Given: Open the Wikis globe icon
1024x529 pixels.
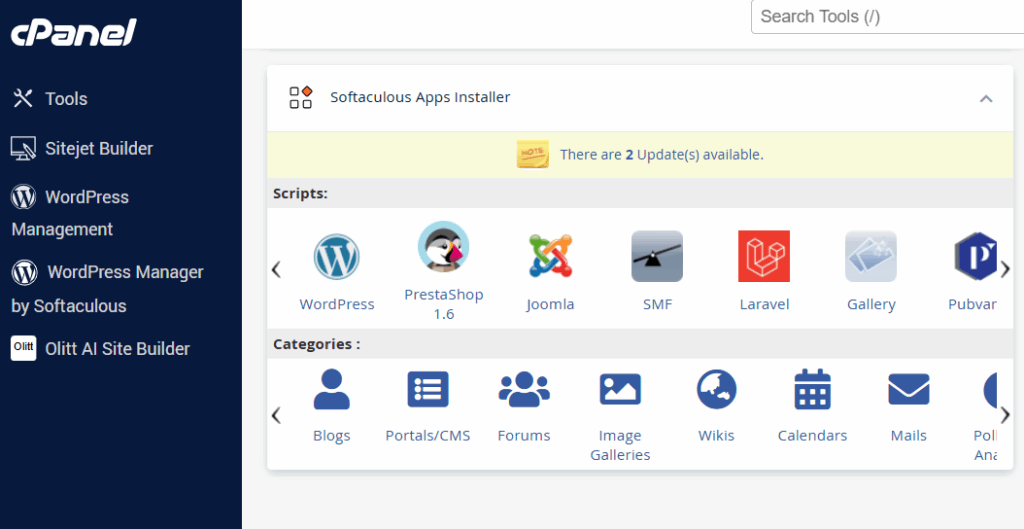Looking at the screenshot, I should 716,389.
